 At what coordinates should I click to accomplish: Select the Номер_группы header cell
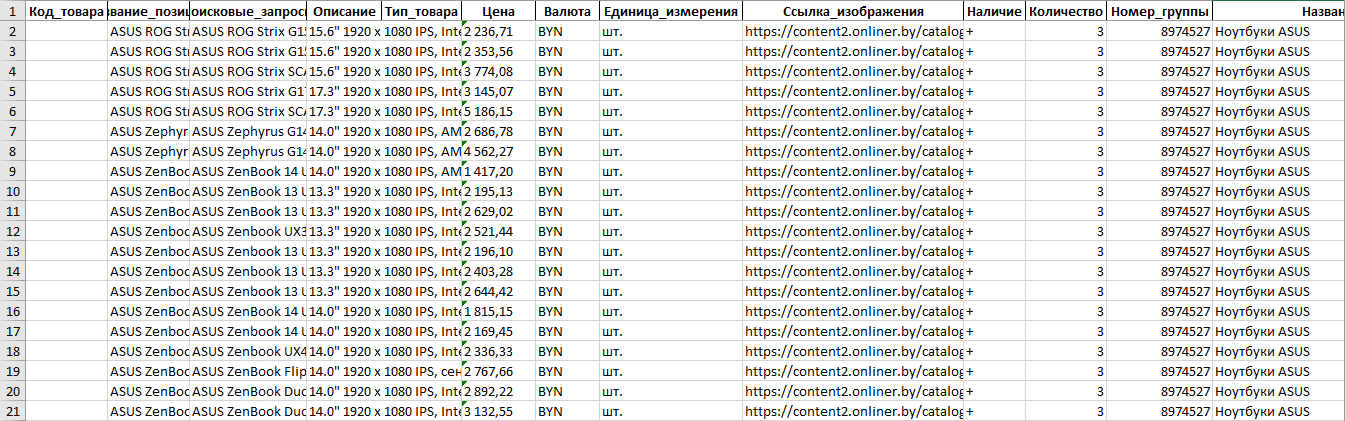1160,11
